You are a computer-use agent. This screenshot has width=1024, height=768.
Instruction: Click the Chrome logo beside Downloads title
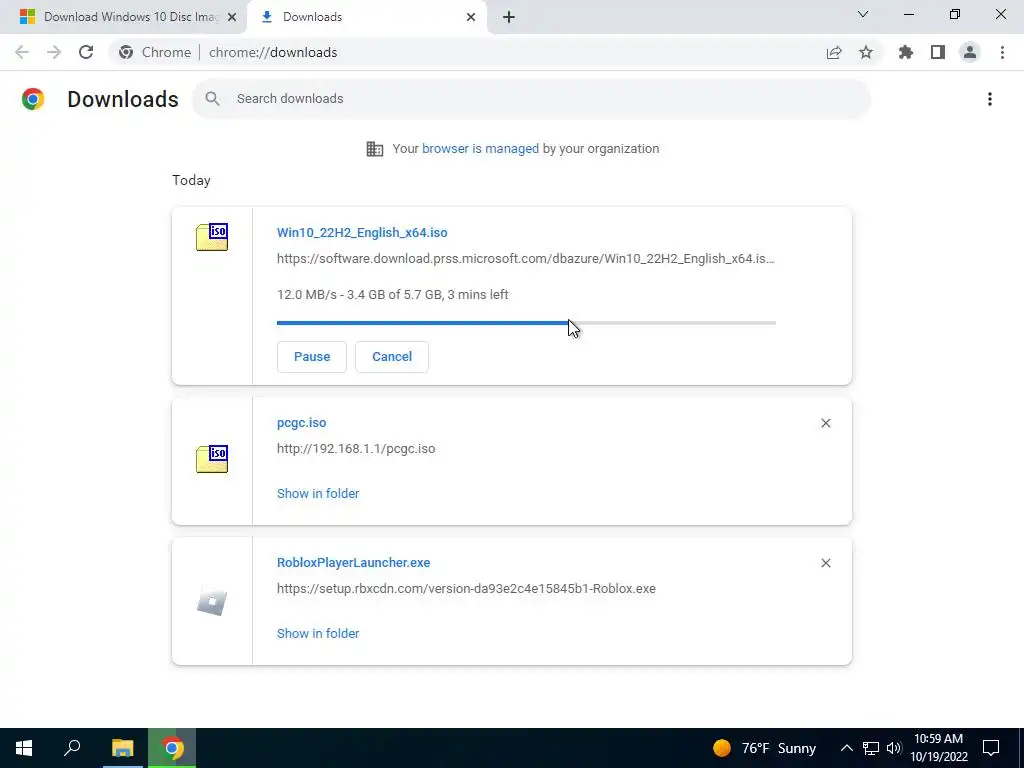(33, 99)
